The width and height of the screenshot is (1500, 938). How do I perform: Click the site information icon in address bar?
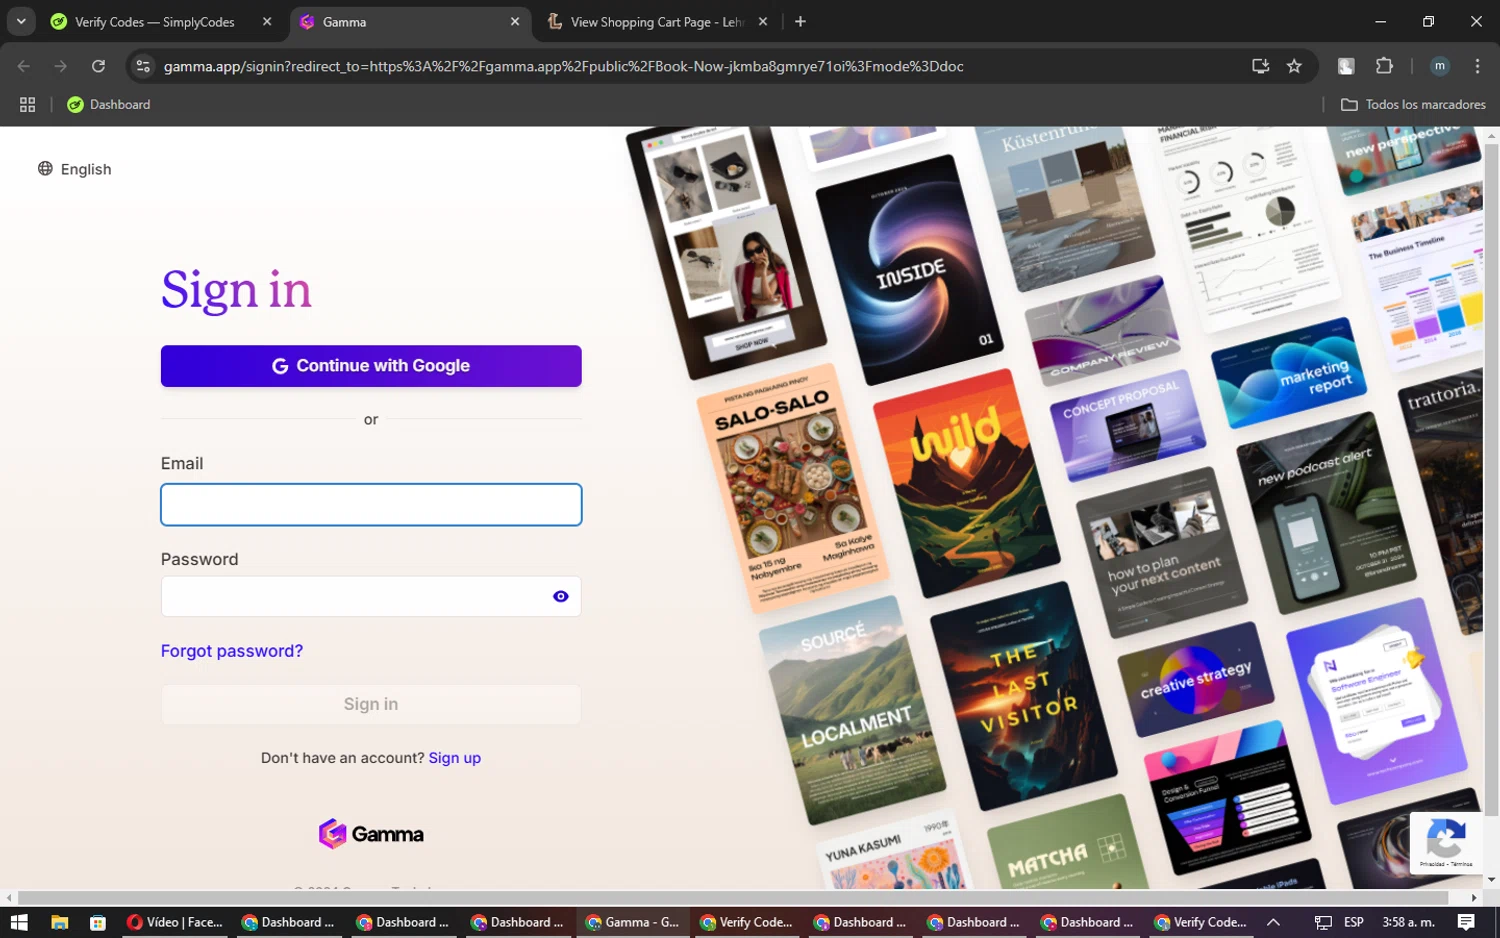point(143,66)
